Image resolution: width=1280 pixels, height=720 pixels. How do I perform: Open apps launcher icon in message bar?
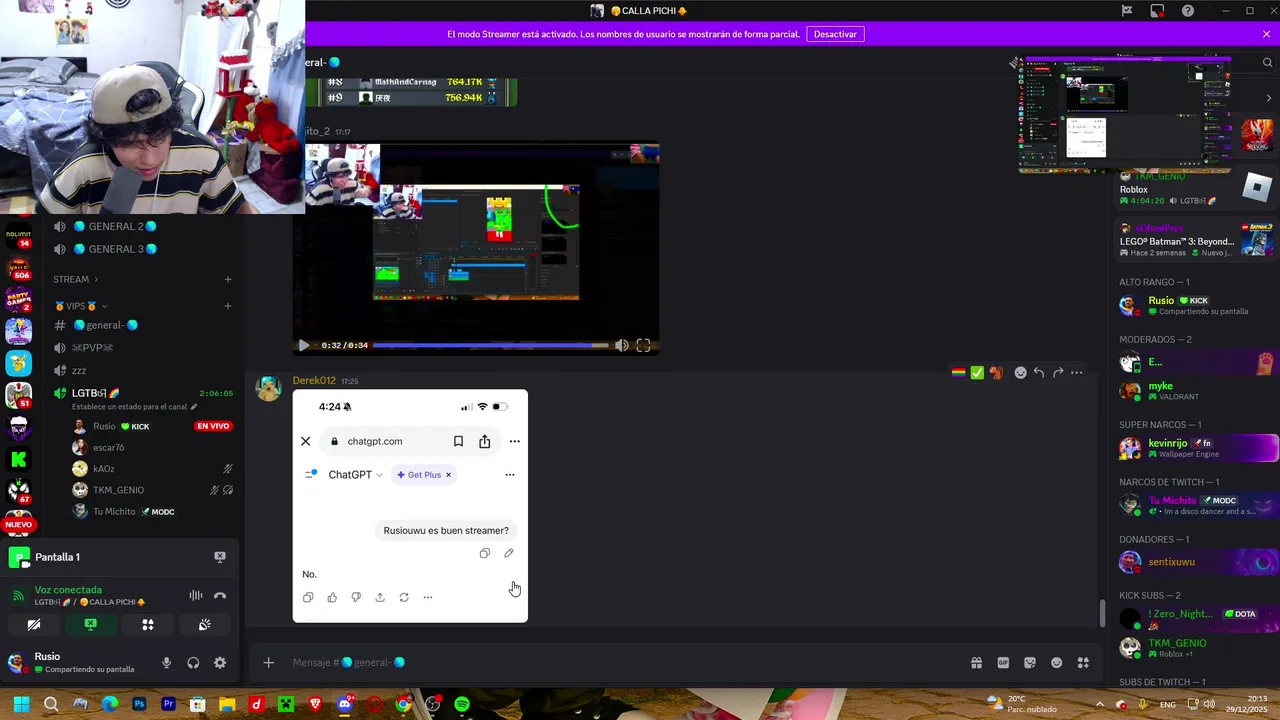[x=1083, y=662]
